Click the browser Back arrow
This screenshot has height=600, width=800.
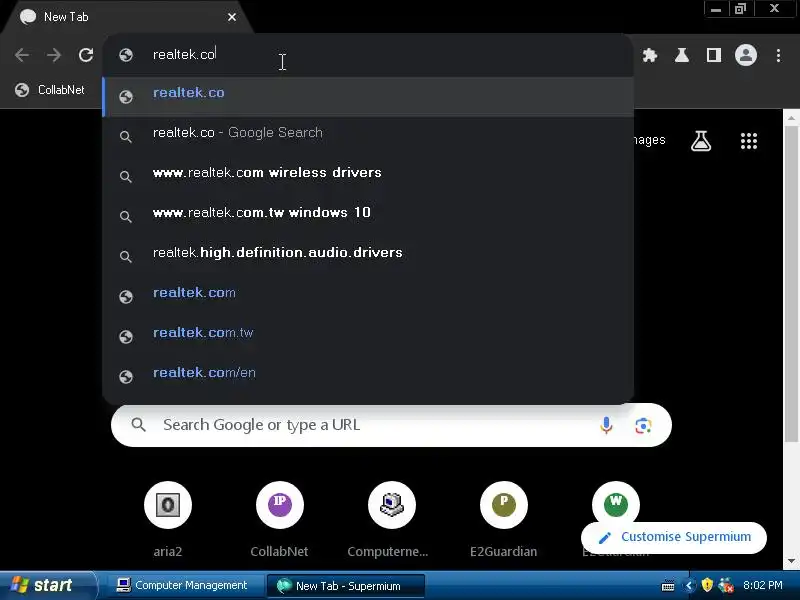tap(22, 55)
